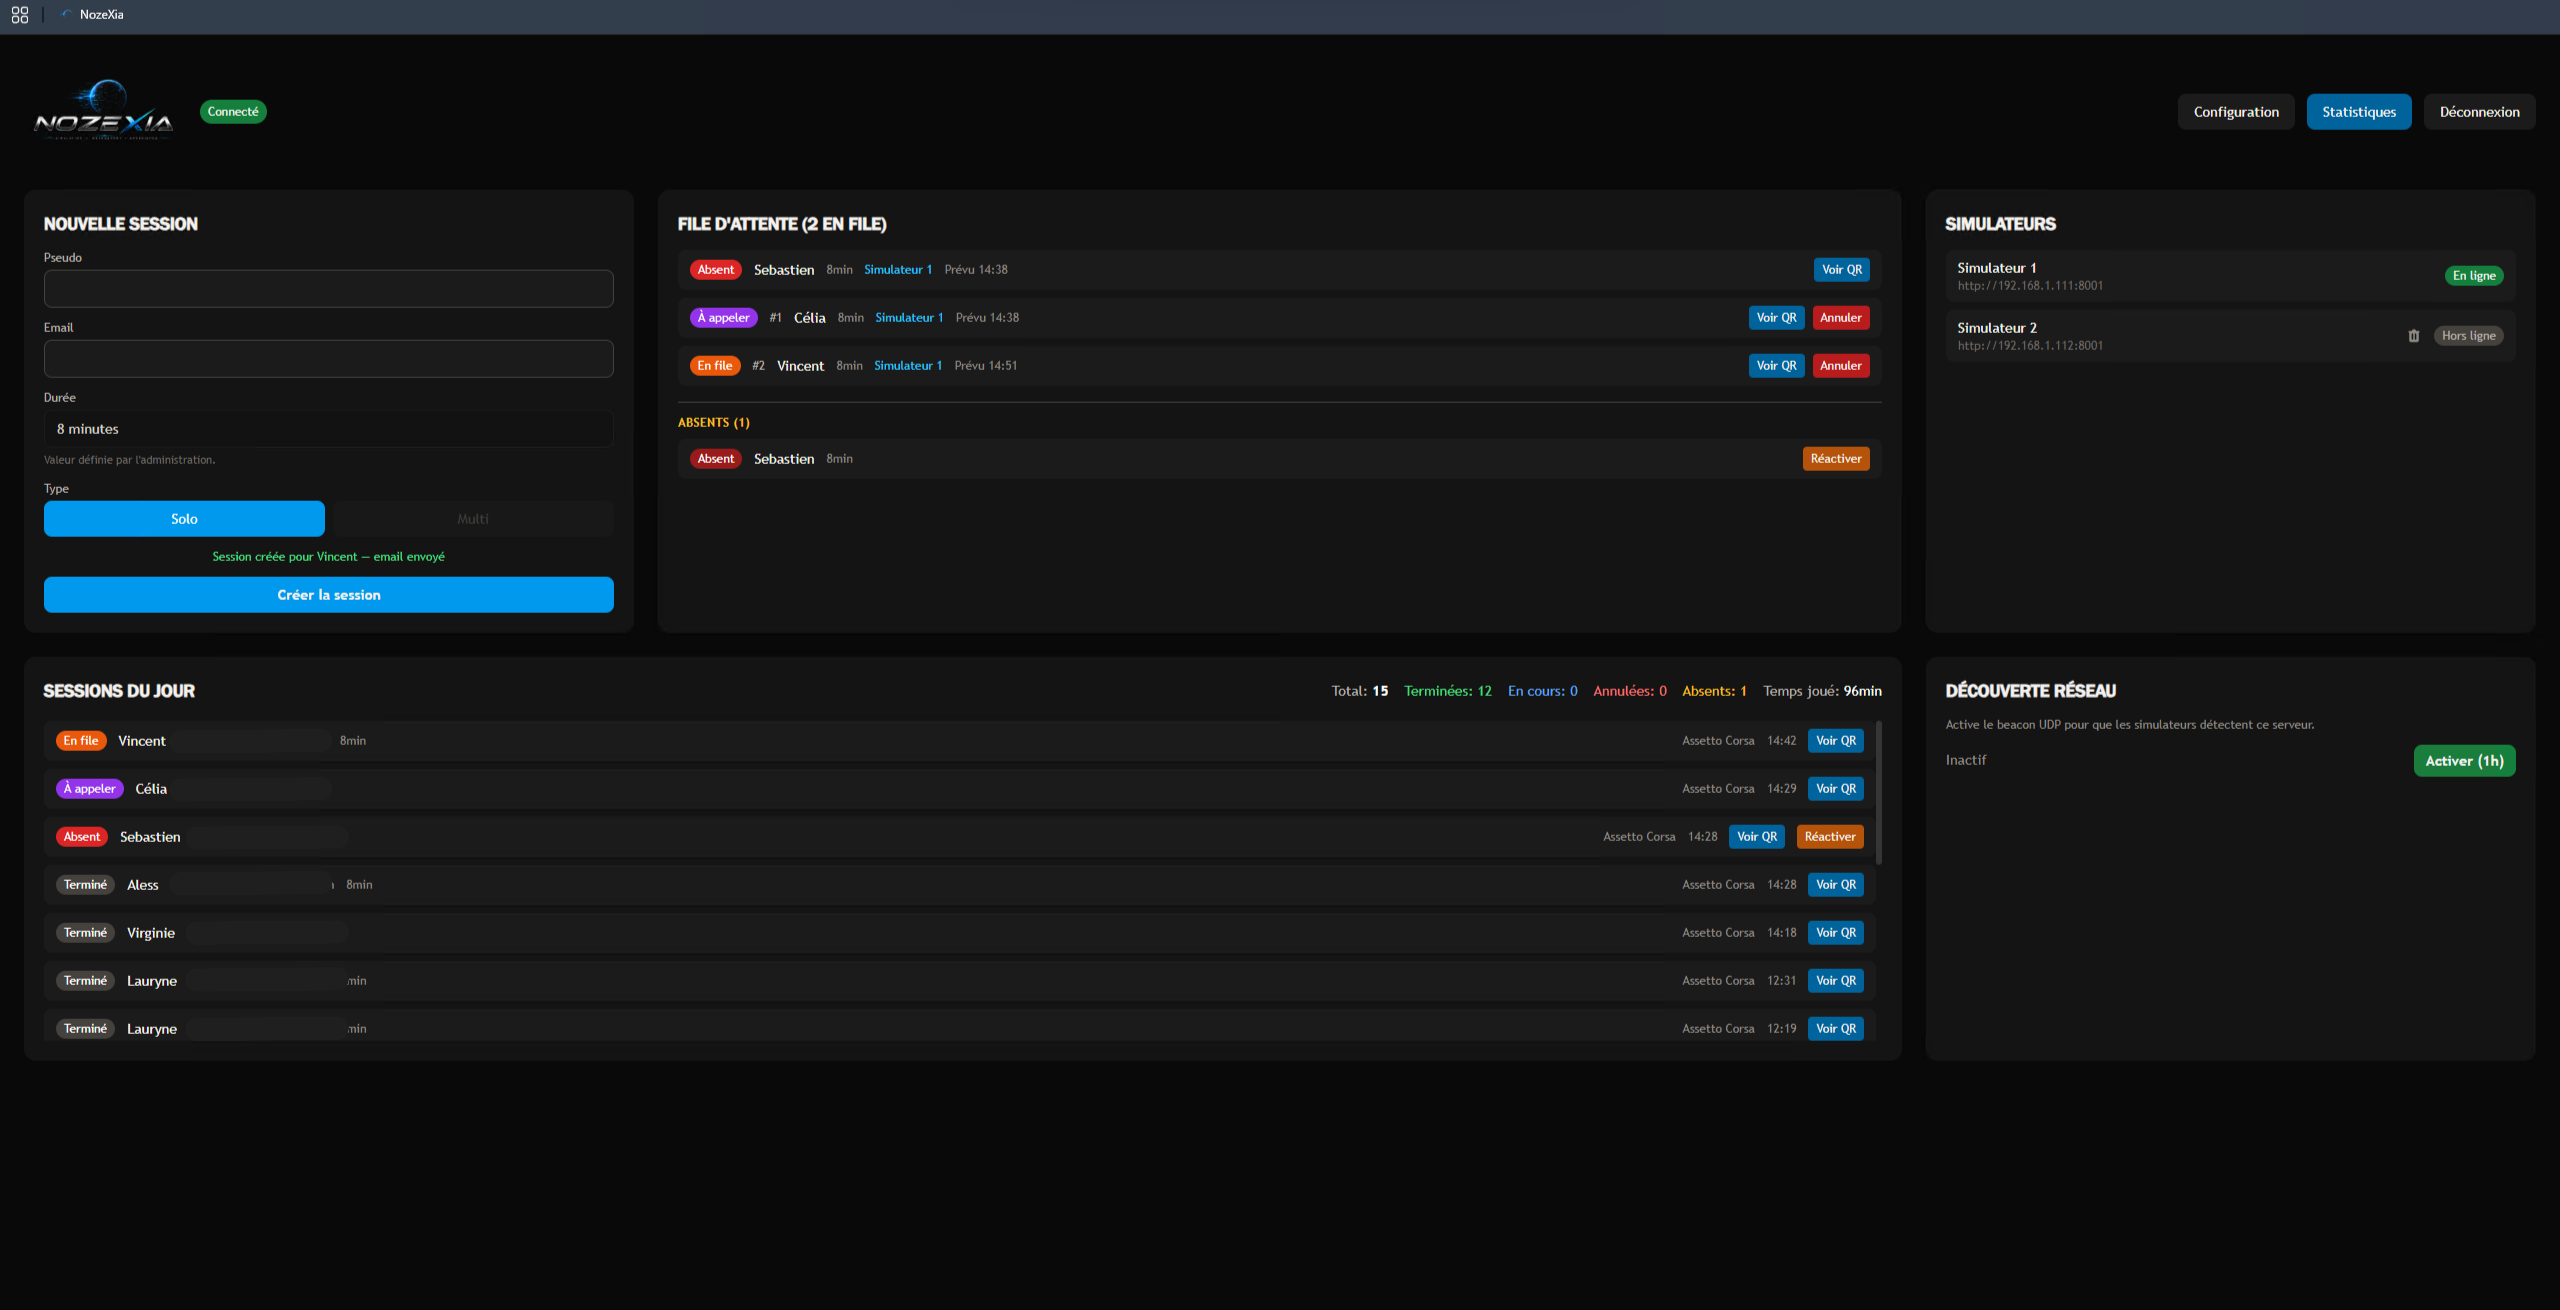Screen dimensions: 2560x1310
Task: Click the Créer la session button
Action: coord(329,595)
